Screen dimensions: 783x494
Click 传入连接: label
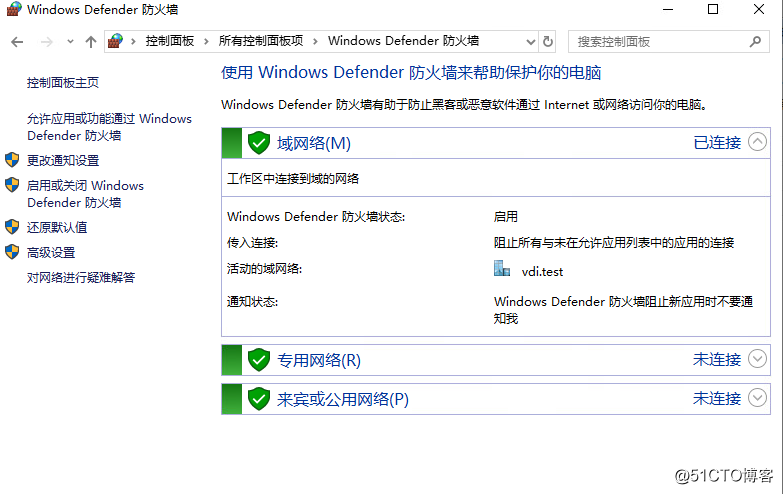pos(253,243)
